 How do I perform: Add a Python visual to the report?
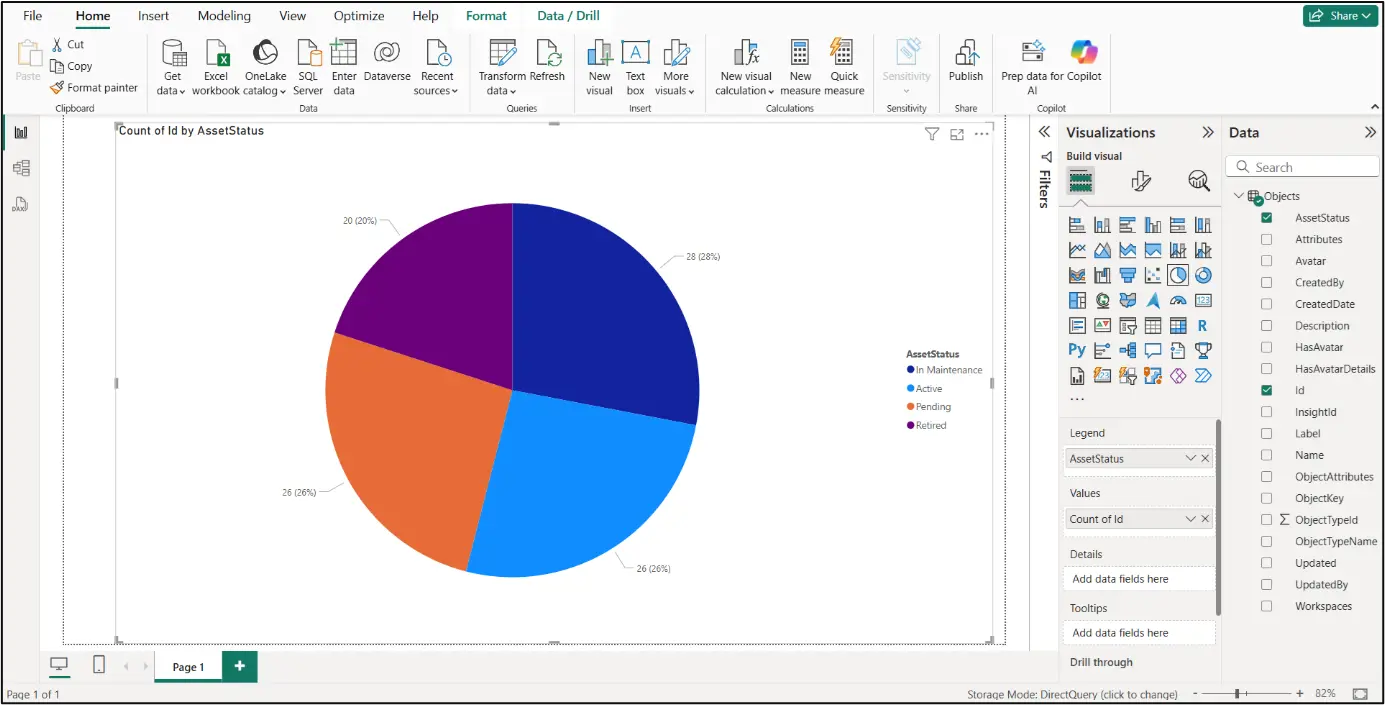(1077, 349)
